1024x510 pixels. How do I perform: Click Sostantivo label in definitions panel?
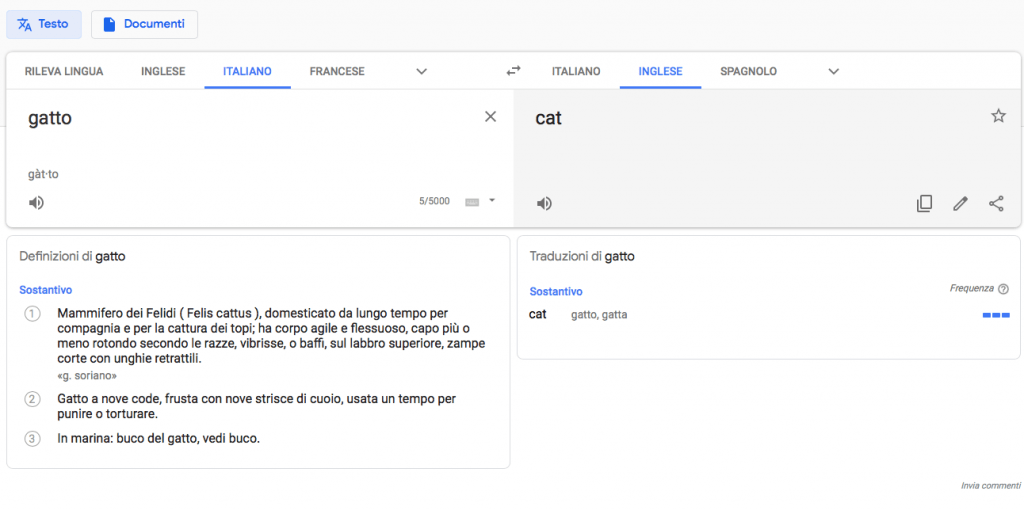pyautogui.click(x=46, y=290)
